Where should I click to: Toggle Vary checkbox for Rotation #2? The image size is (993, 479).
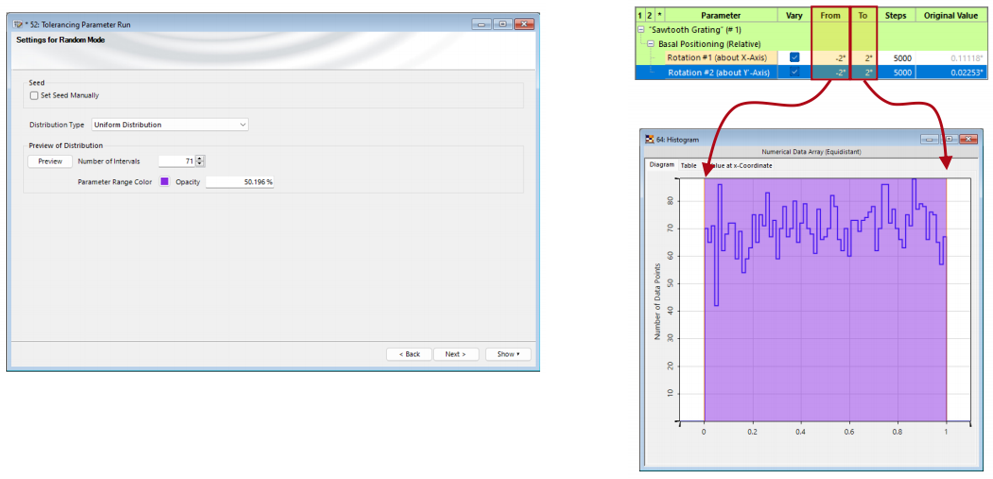tap(795, 72)
